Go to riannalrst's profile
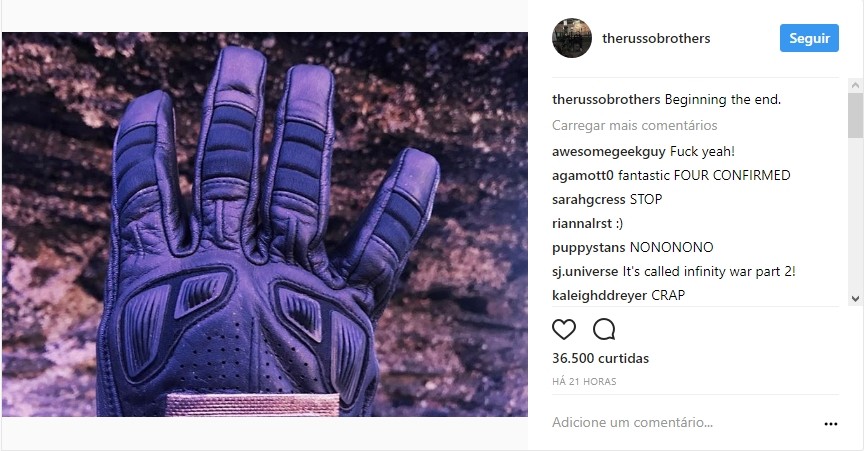Image resolution: width=864 pixels, height=451 pixels. pyautogui.click(x=582, y=223)
